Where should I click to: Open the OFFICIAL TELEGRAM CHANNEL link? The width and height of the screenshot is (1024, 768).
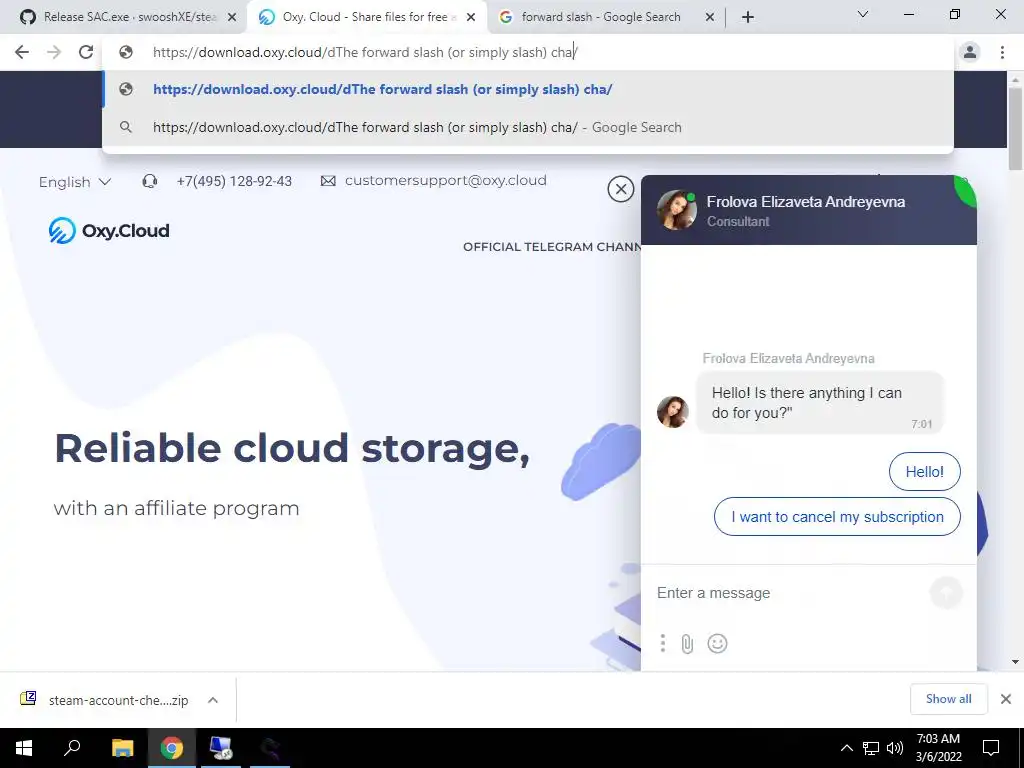click(x=552, y=247)
